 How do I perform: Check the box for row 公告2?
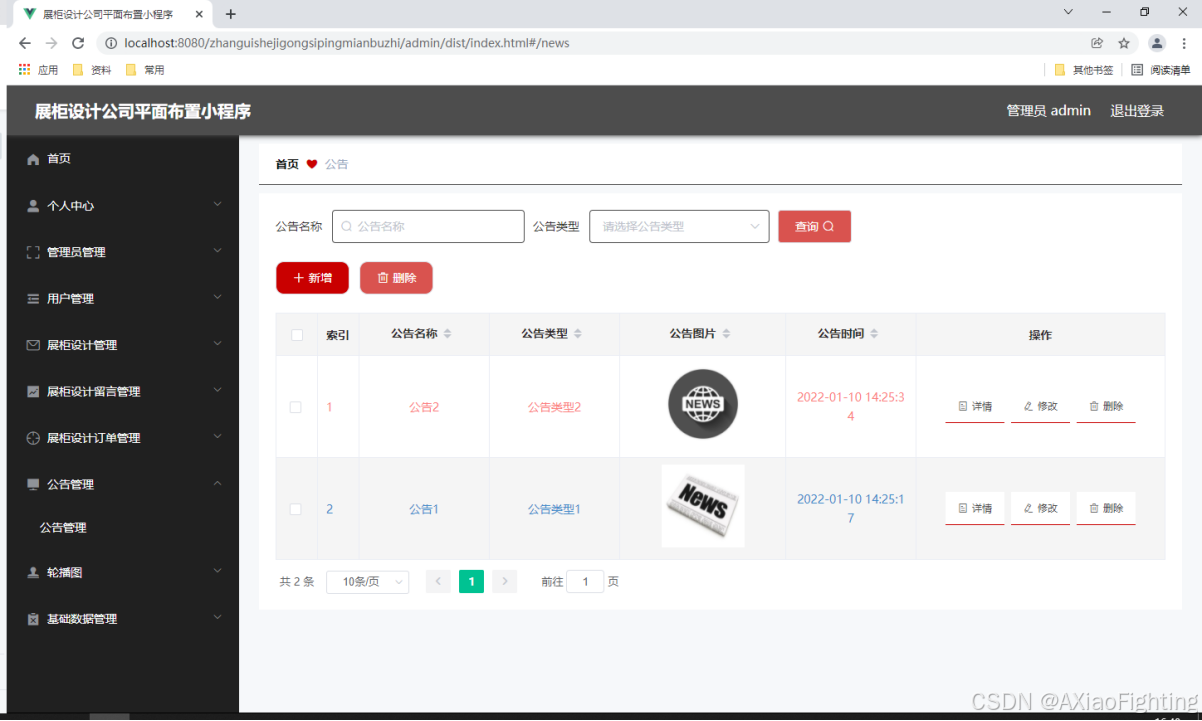pyautogui.click(x=295, y=407)
